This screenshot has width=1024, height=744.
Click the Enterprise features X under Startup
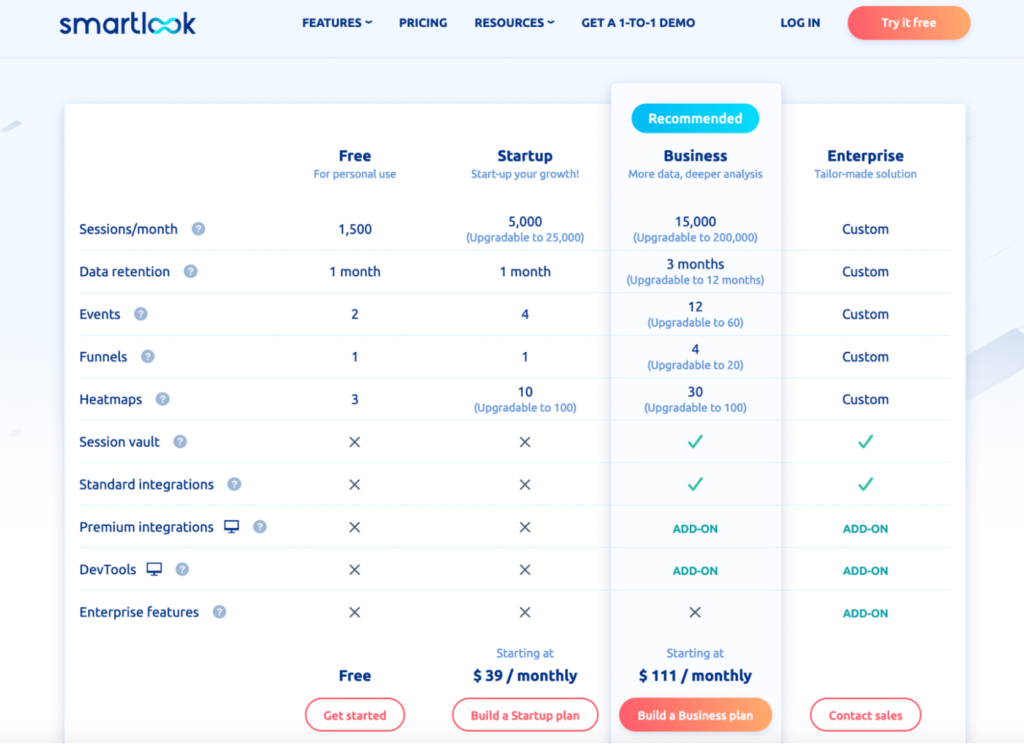[525, 612]
